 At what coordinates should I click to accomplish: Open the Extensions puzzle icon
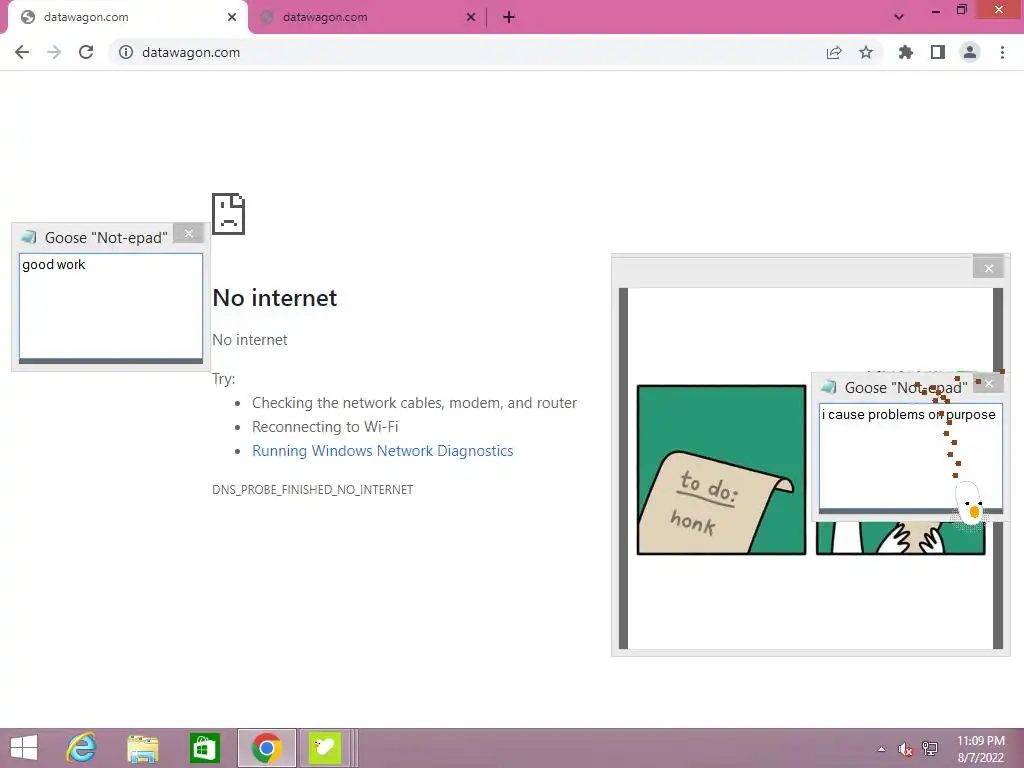(x=906, y=52)
